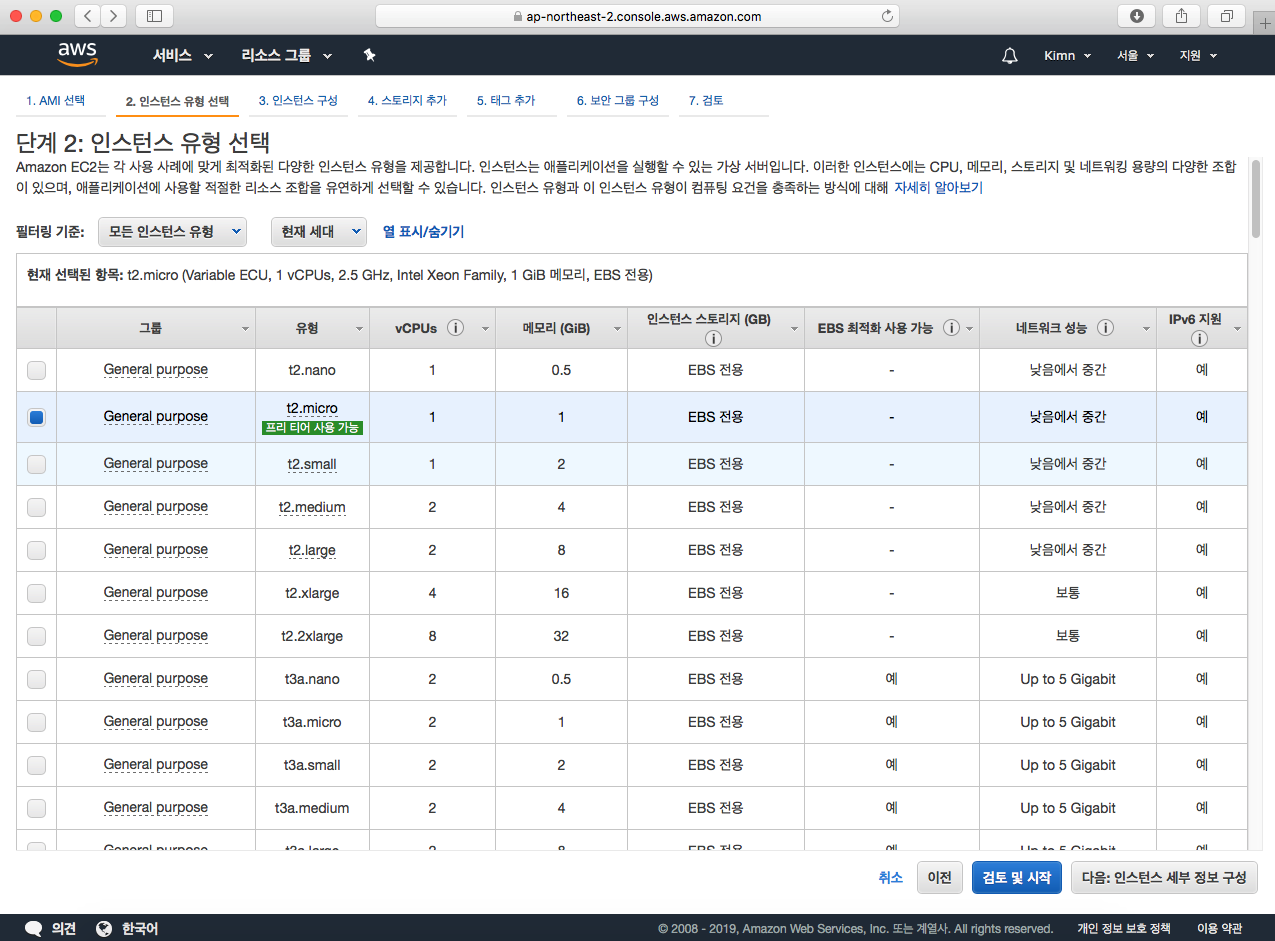Open the Kimn account dropdown
The width and height of the screenshot is (1275, 941).
[x=1067, y=55]
